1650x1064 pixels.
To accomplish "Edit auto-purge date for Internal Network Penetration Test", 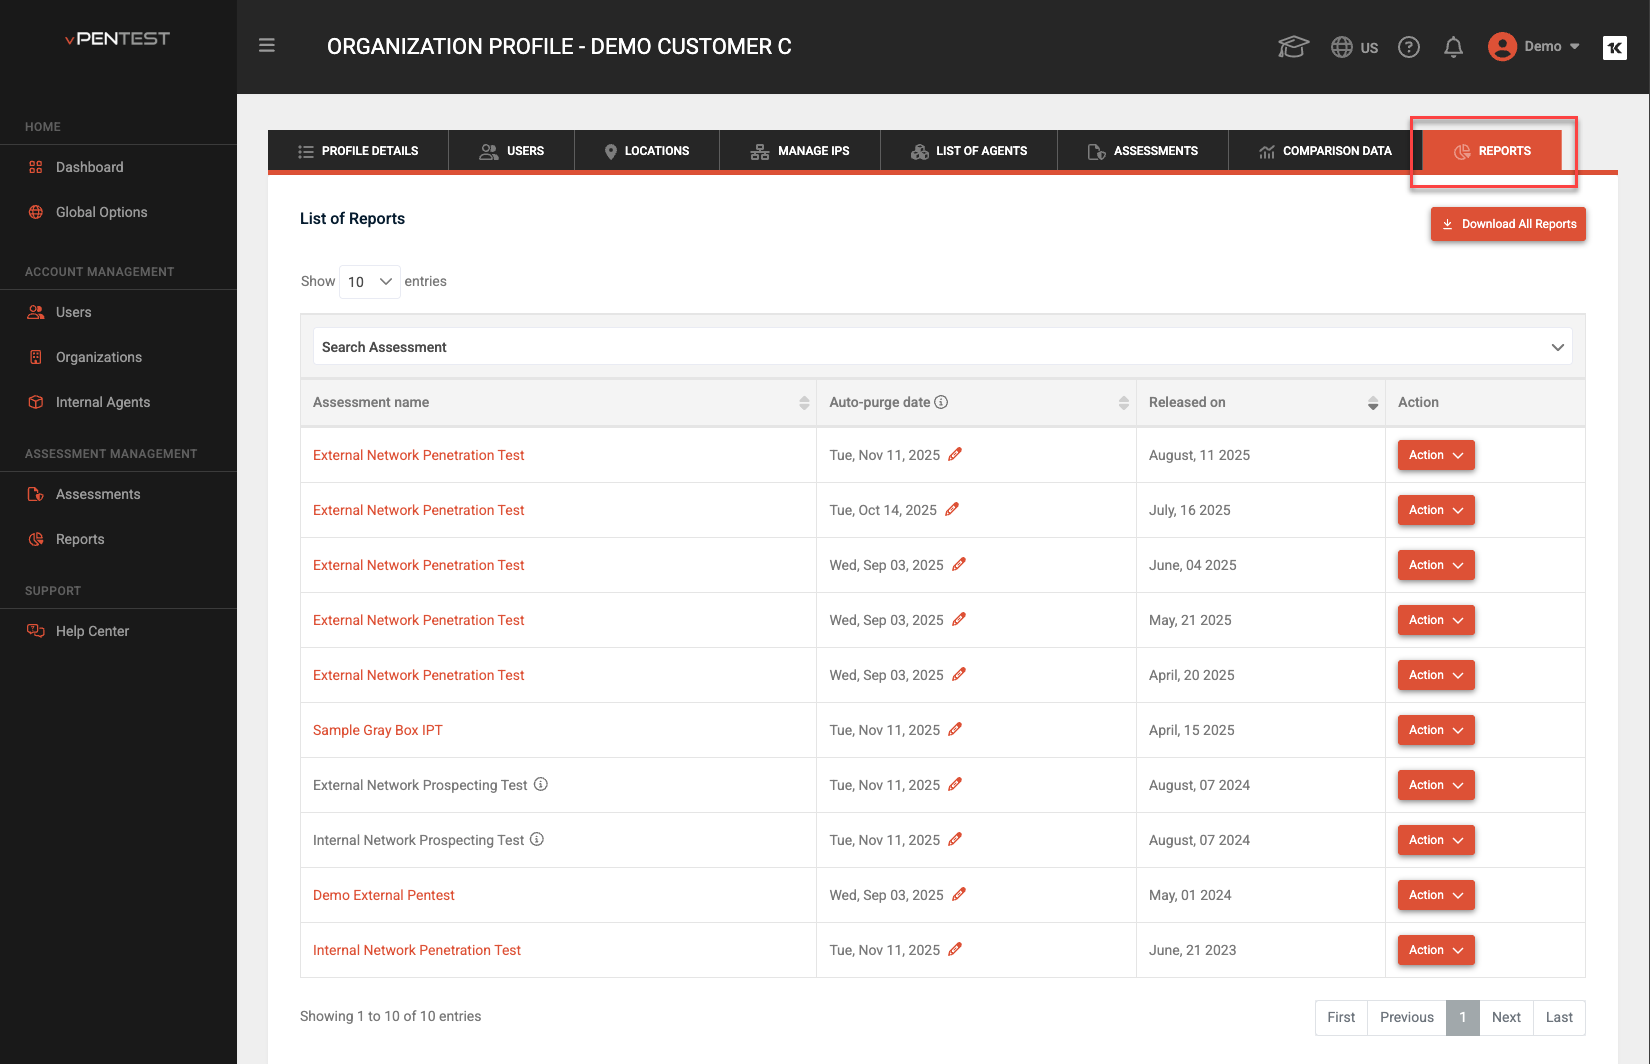I will (x=955, y=949).
